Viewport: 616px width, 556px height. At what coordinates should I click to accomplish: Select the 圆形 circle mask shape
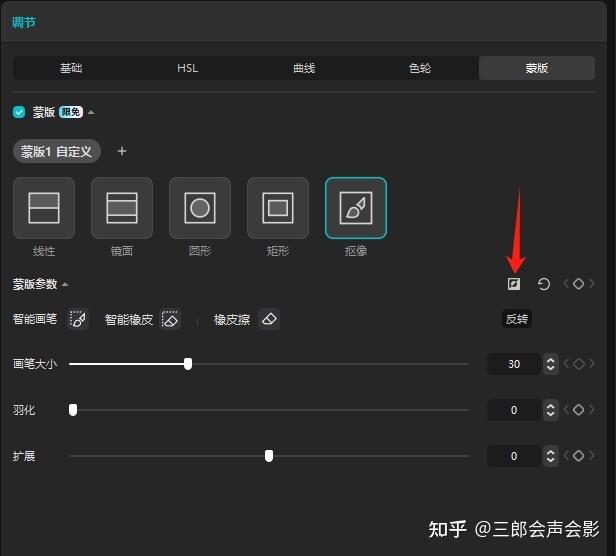point(200,208)
